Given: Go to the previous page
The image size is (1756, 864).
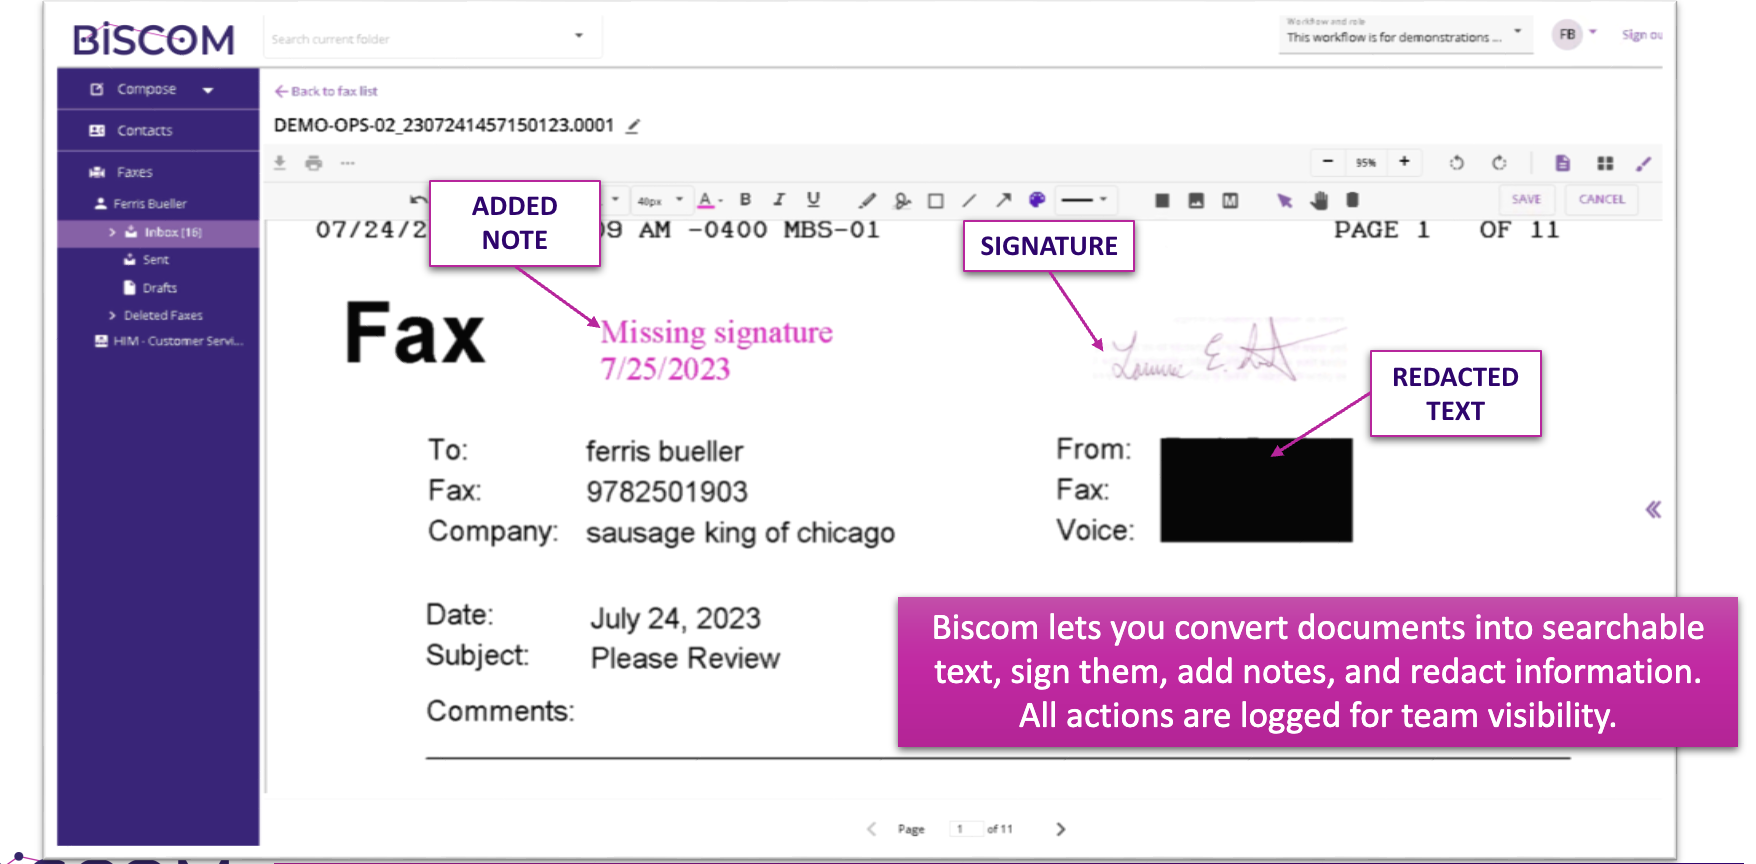Looking at the screenshot, I should pyautogui.click(x=871, y=829).
